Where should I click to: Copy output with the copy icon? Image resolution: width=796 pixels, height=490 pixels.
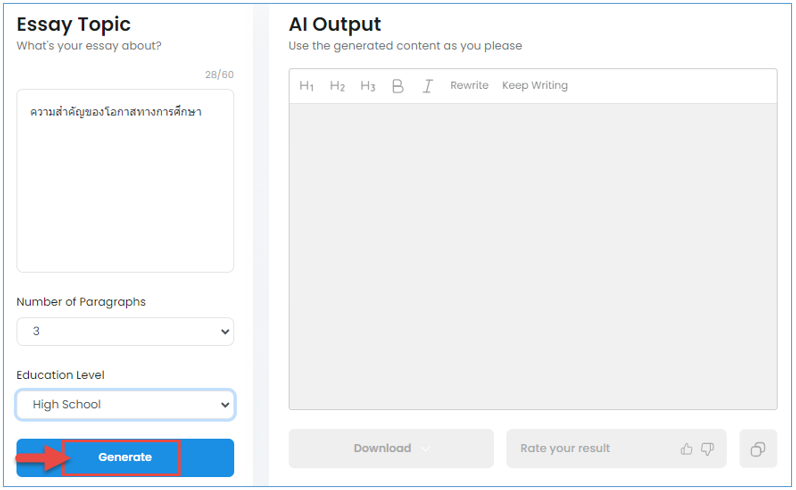[x=758, y=449]
